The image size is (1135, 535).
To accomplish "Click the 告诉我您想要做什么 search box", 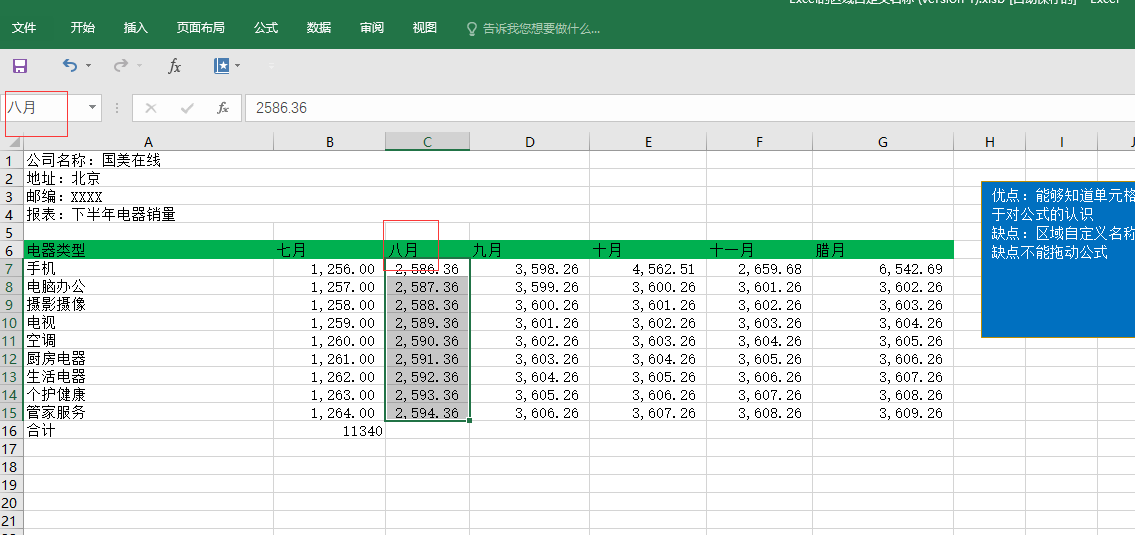I will pyautogui.click(x=541, y=28).
